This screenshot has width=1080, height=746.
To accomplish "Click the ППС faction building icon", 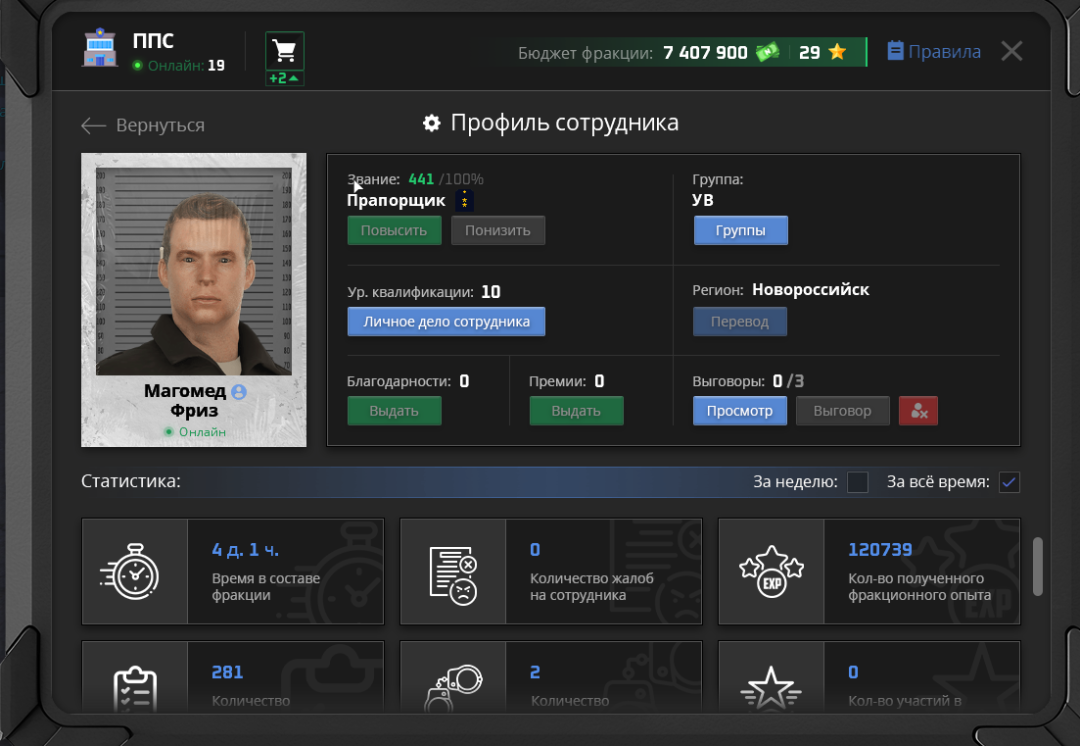I will tap(100, 48).
